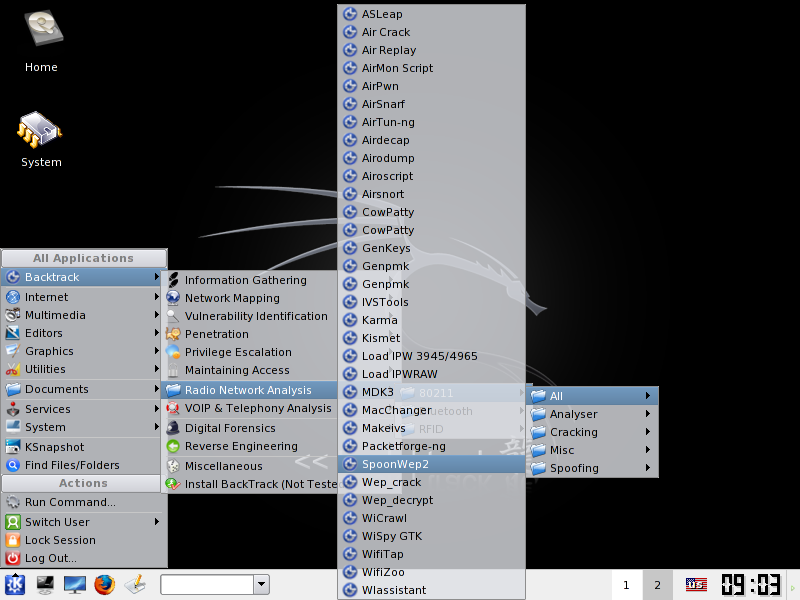Launch ASLeap from the tool list
Screen dimensions: 800x600
coord(432,14)
